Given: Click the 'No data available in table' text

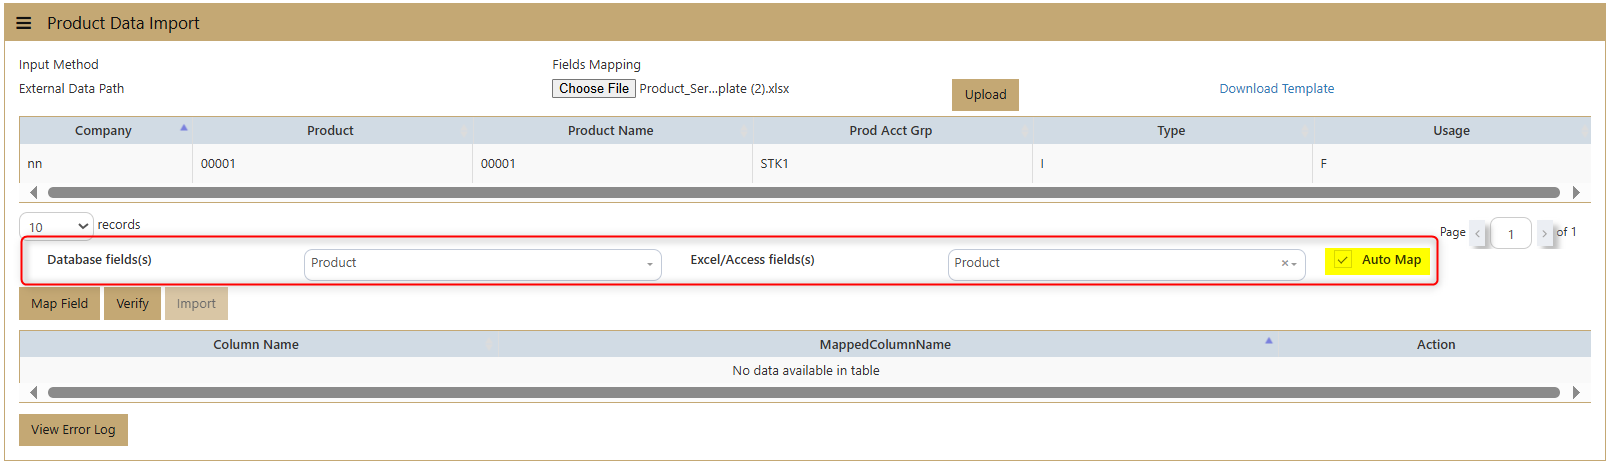Looking at the screenshot, I should pos(806,371).
